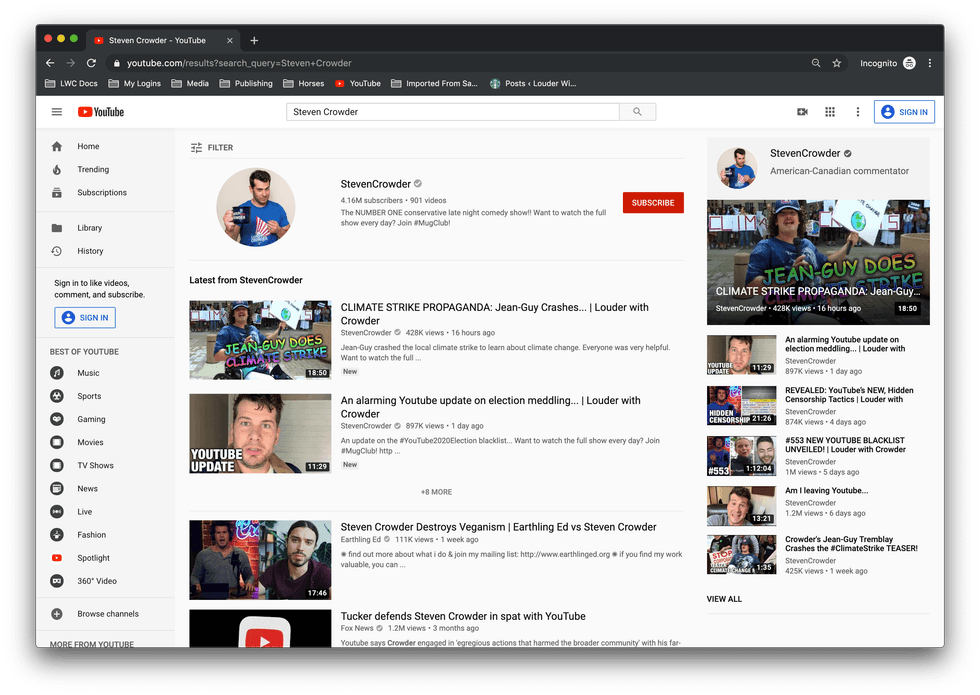
Task: Expand the +8 MORE videos
Action: [x=436, y=492]
